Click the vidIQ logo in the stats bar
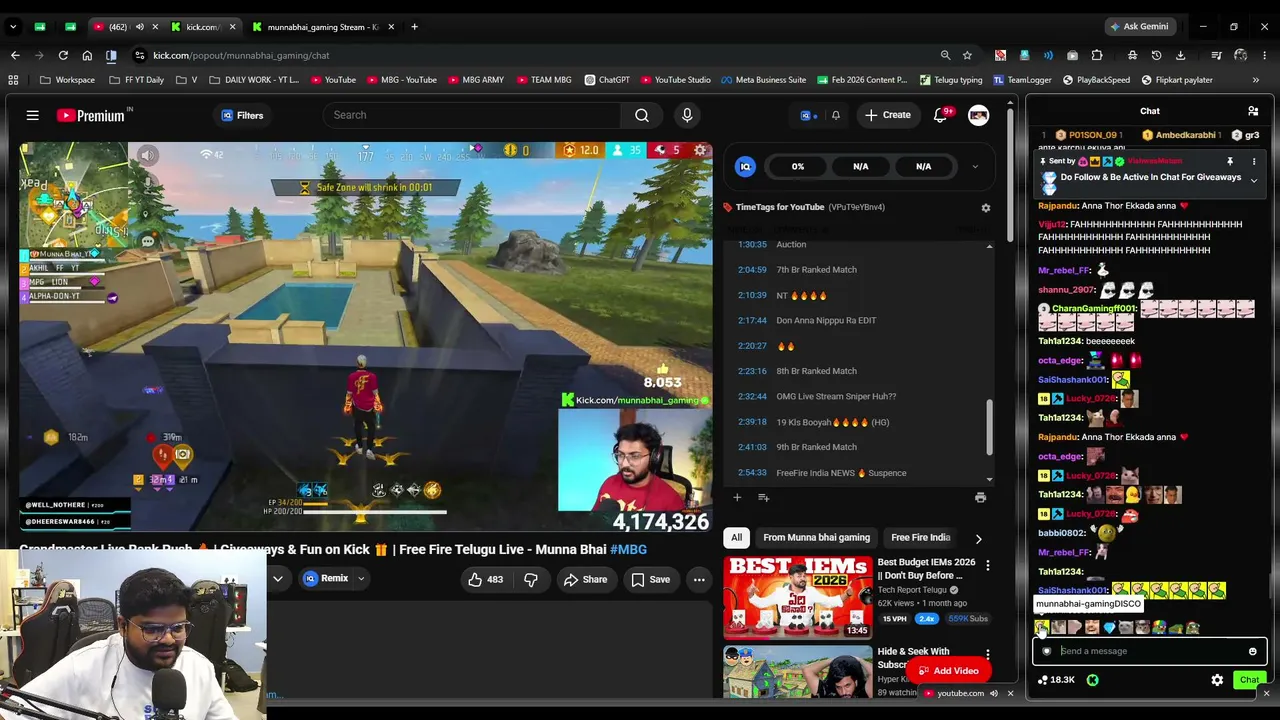The height and width of the screenshot is (720, 1280). (745, 167)
